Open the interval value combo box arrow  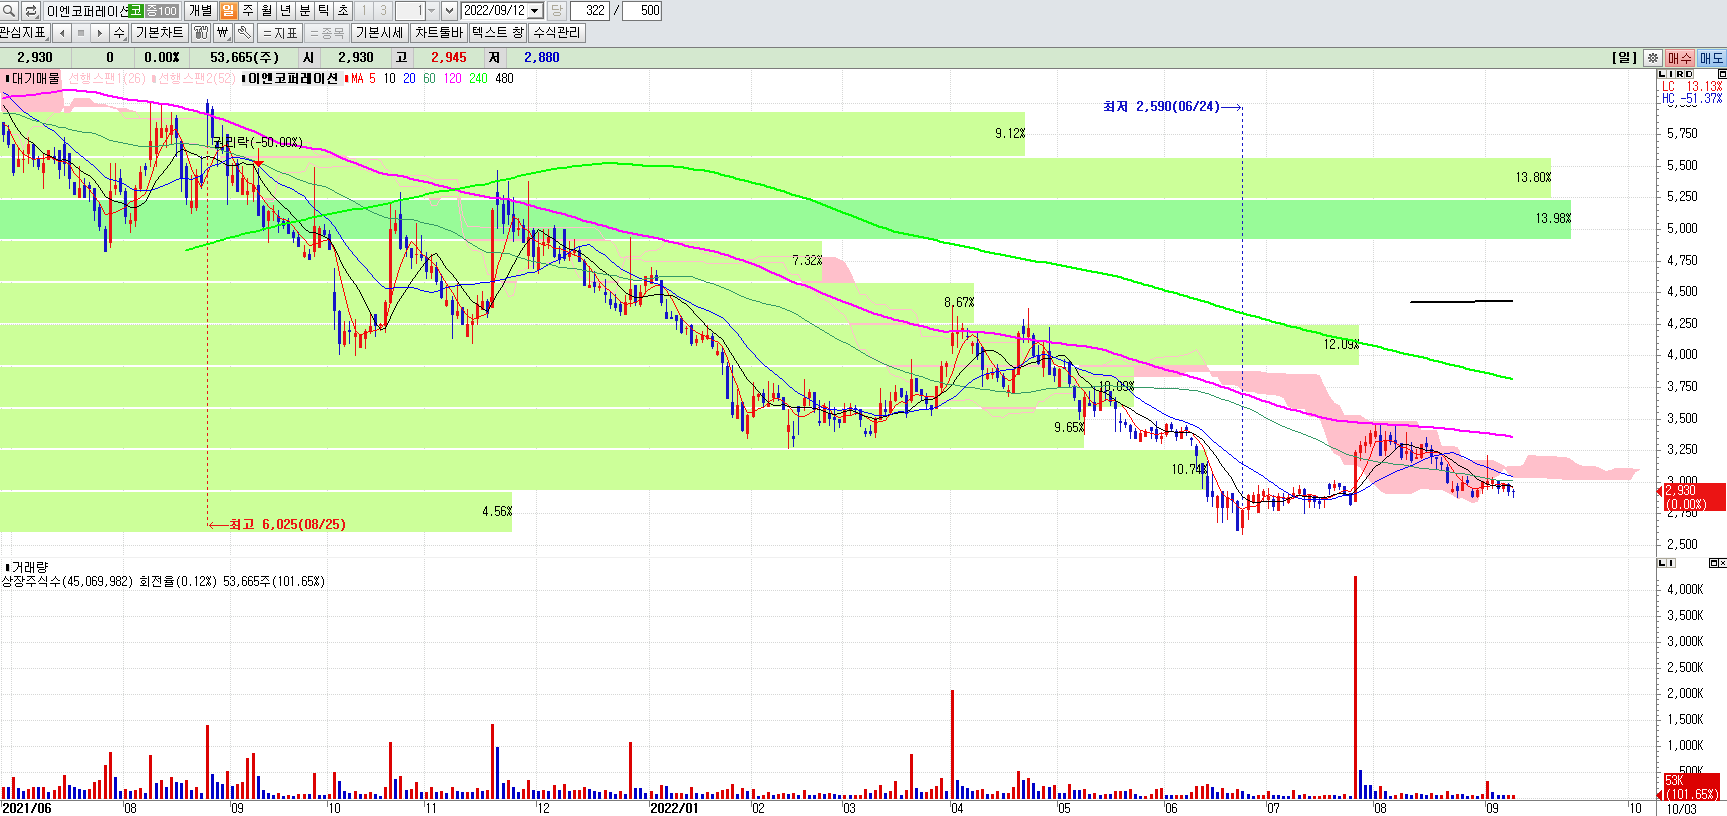(x=432, y=10)
